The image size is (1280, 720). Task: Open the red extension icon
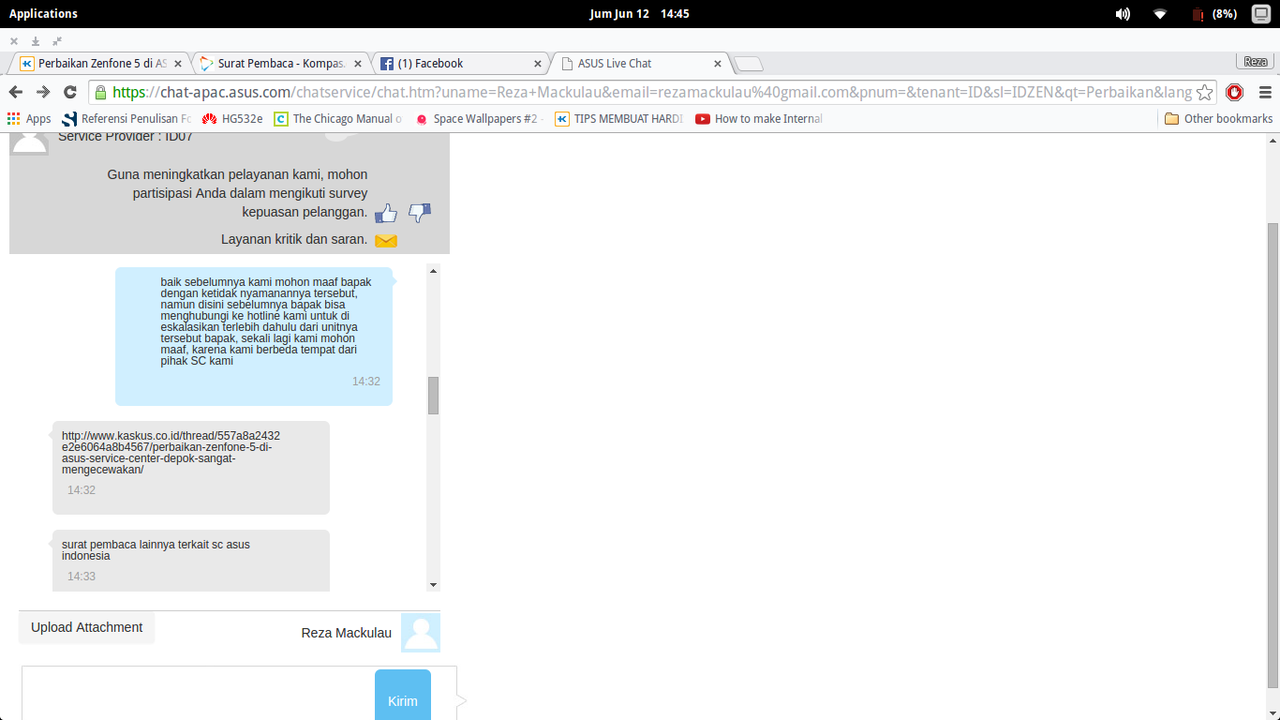(1235, 92)
